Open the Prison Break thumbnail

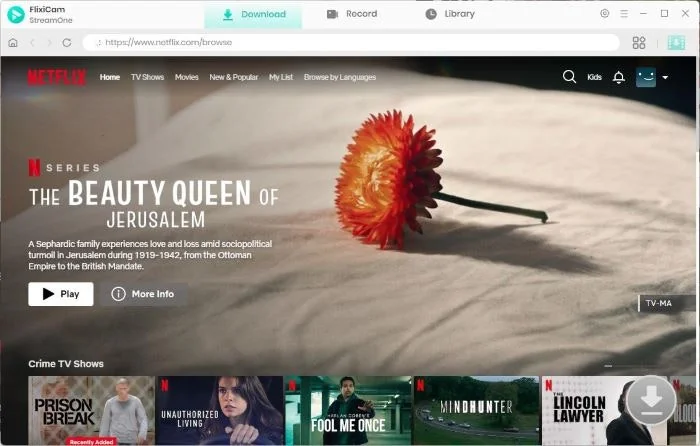click(x=92, y=411)
